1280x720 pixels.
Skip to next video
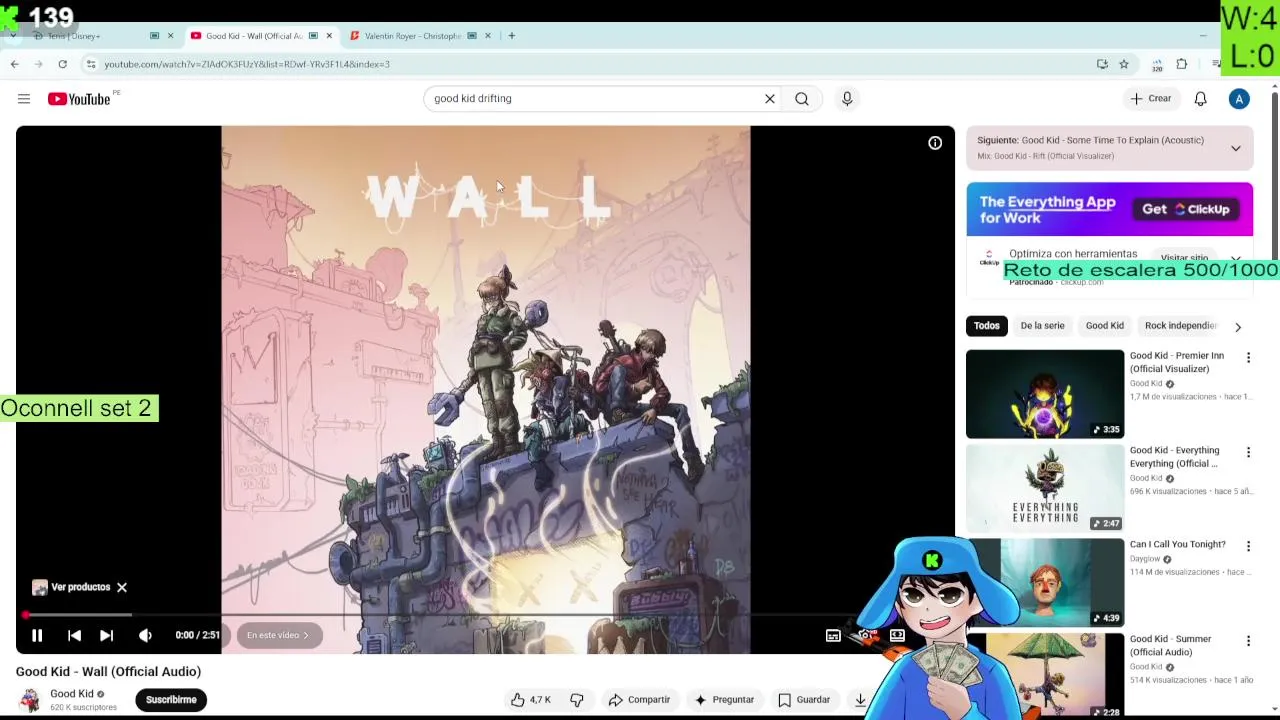(106, 635)
